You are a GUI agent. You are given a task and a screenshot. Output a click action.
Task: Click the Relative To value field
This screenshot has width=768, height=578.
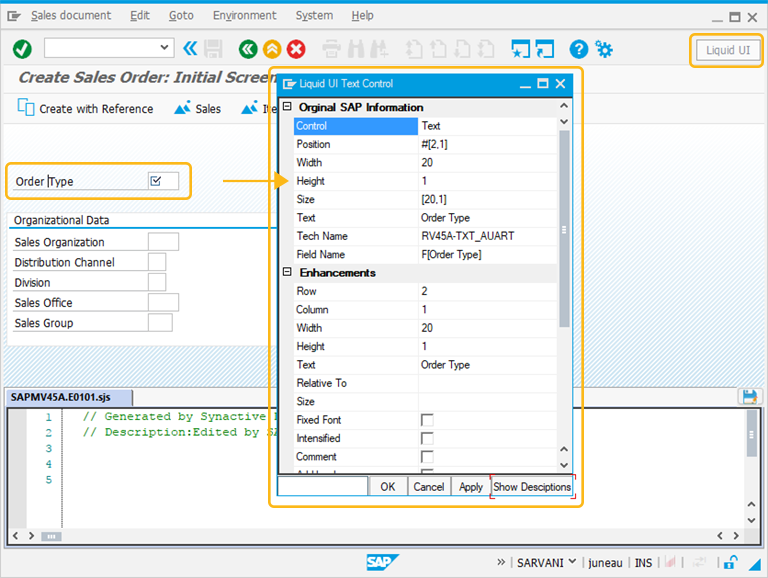click(487, 383)
